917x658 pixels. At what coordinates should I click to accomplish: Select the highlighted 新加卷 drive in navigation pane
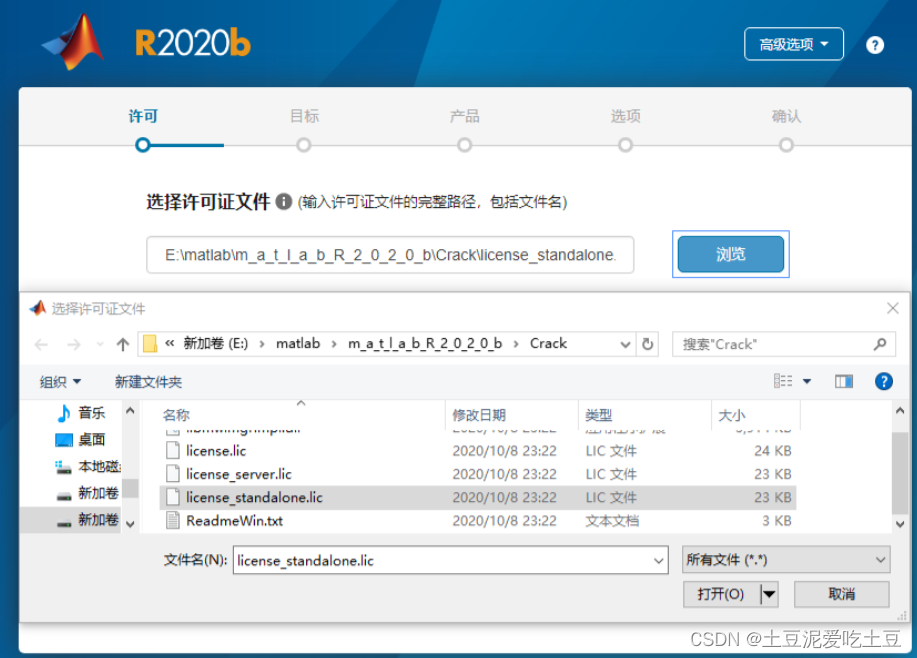click(x=70, y=519)
